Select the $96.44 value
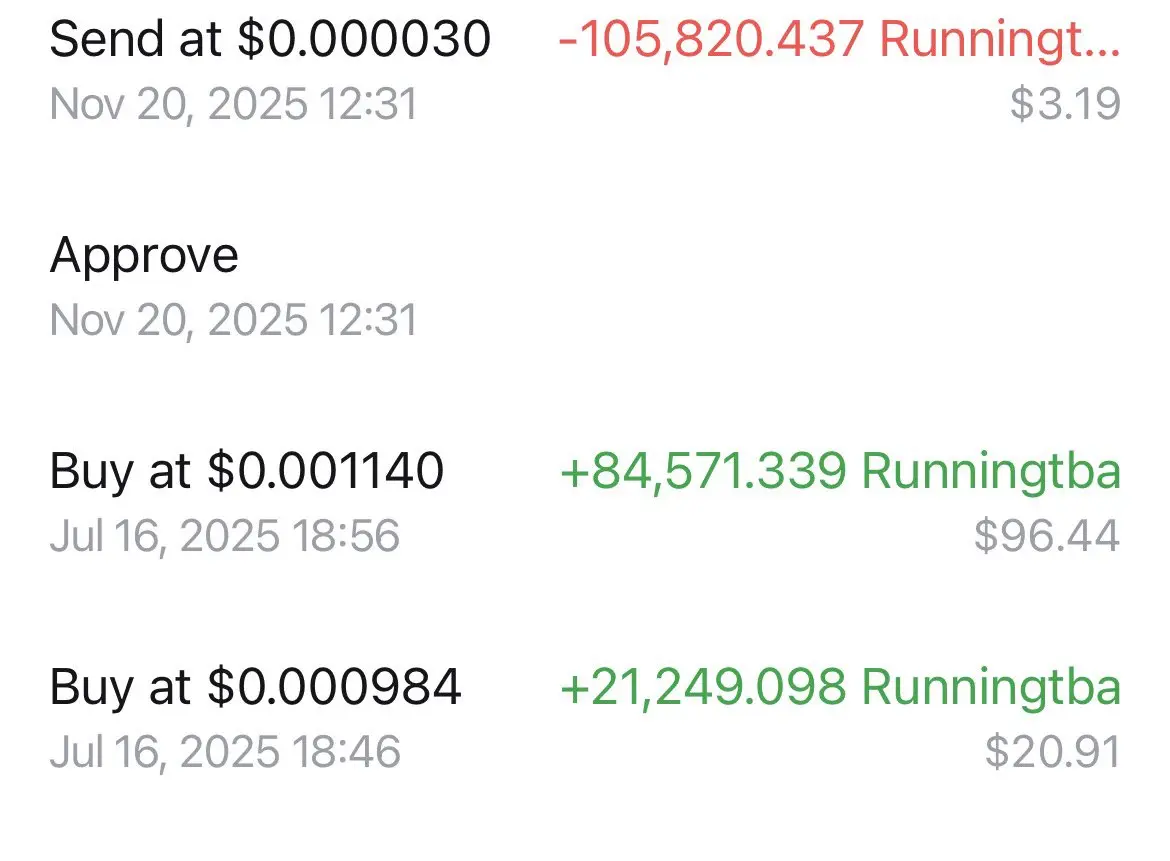This screenshot has height=861, width=1170. (1047, 536)
